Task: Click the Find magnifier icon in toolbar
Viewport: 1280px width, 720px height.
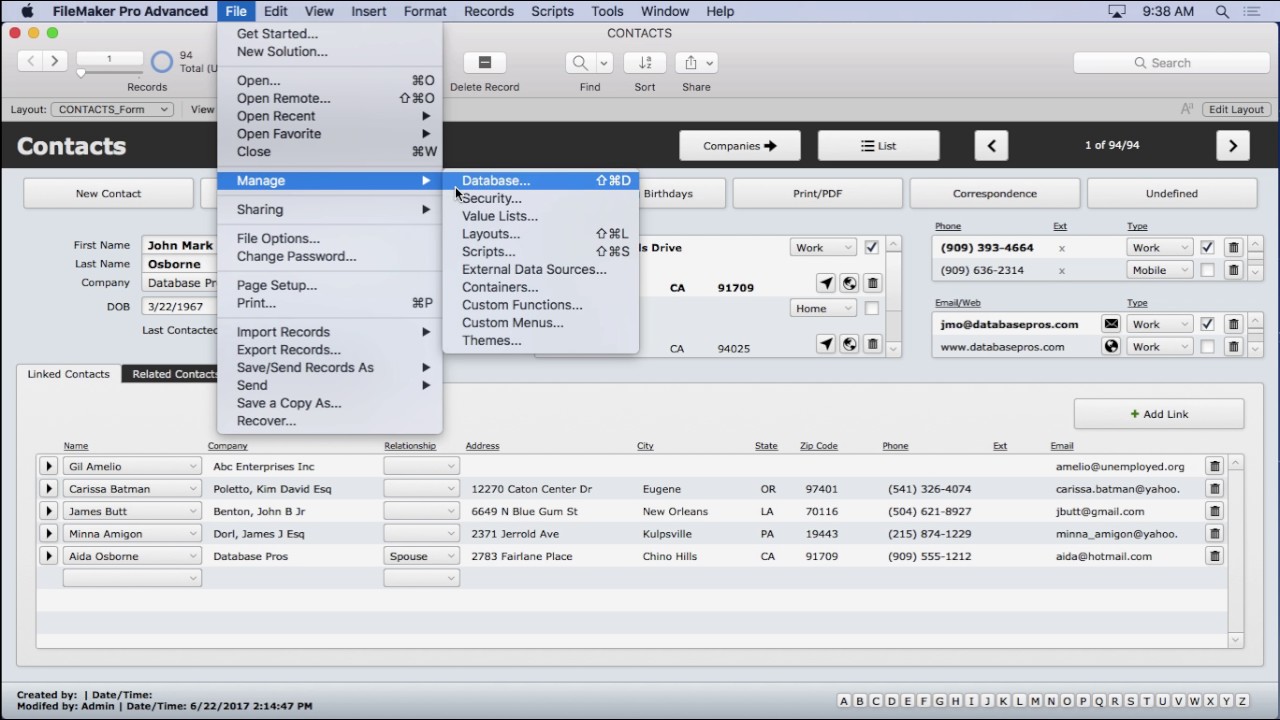Action: [x=580, y=62]
